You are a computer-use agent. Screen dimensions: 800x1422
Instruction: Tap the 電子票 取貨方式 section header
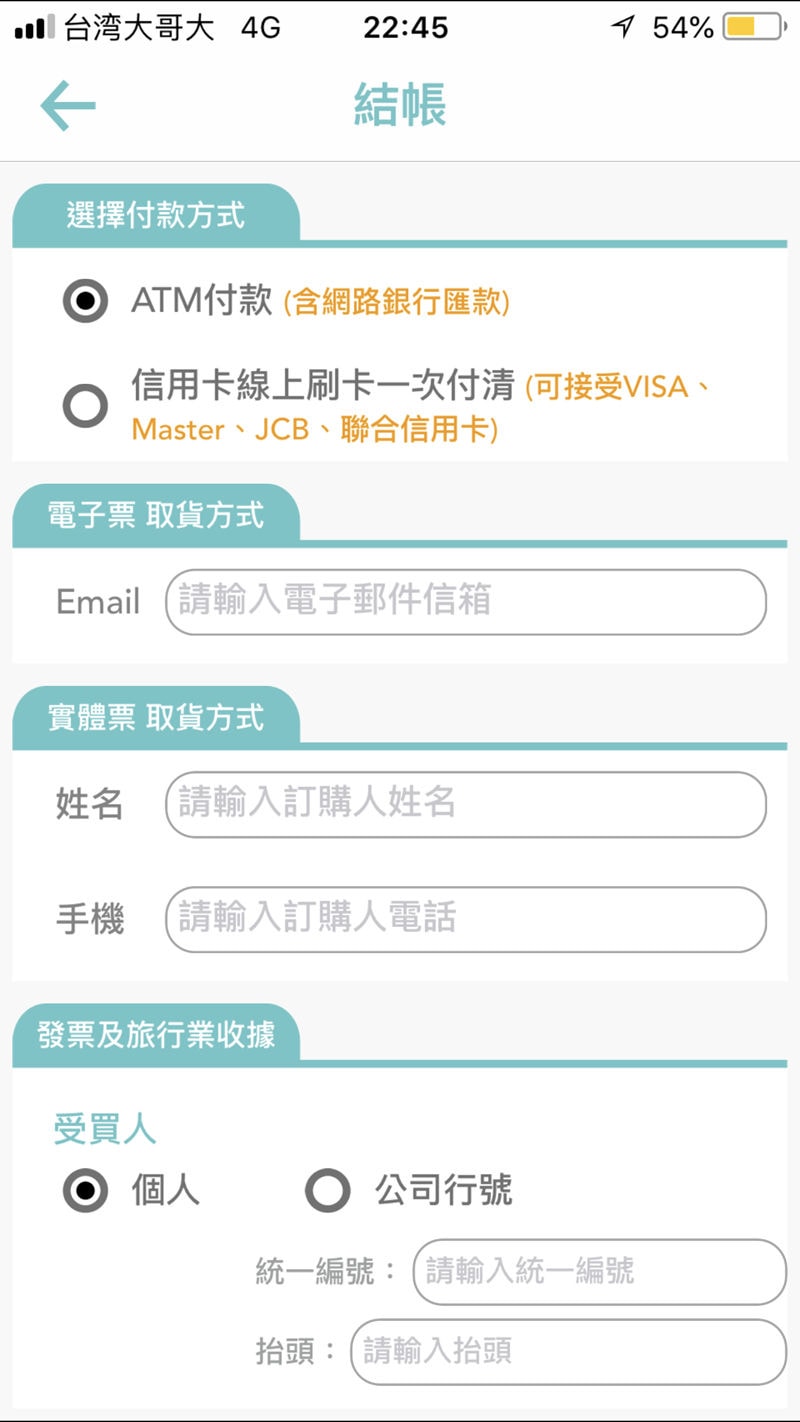pos(156,515)
